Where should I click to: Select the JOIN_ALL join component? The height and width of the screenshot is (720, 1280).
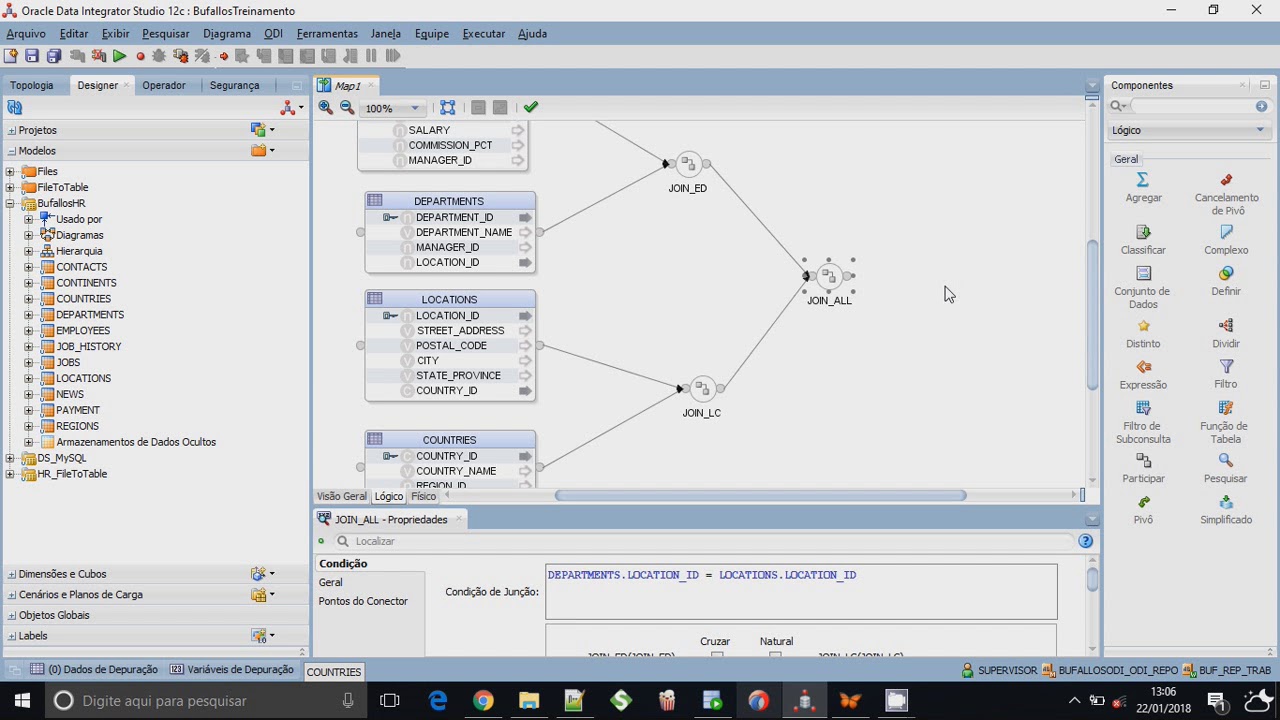[829, 276]
